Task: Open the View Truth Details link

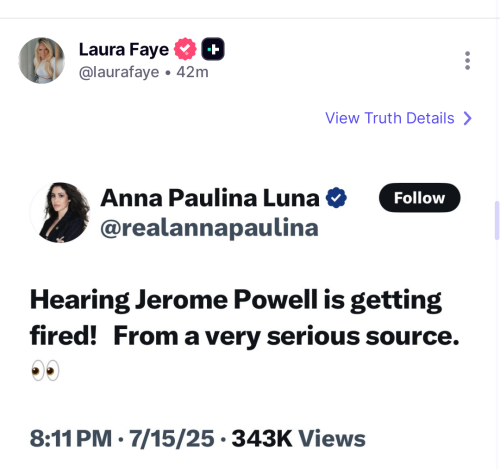Action: click(x=390, y=118)
